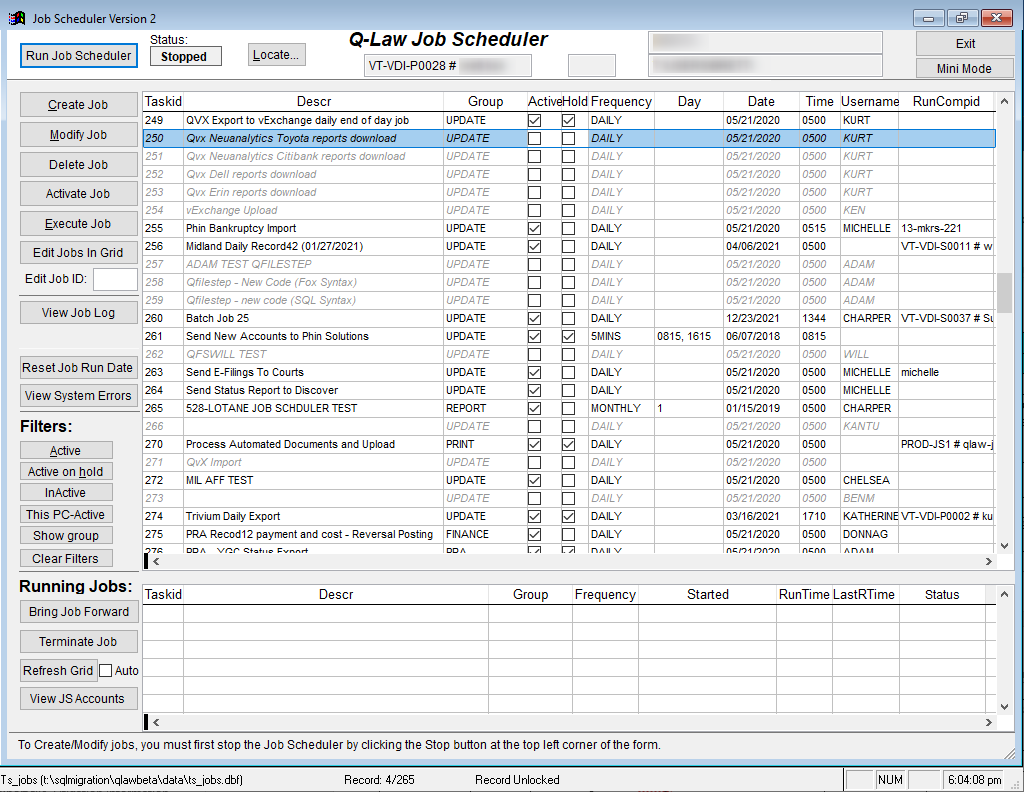Viewport: 1024px width, 792px height.
Task: Open View System Errors
Action: 78,396
